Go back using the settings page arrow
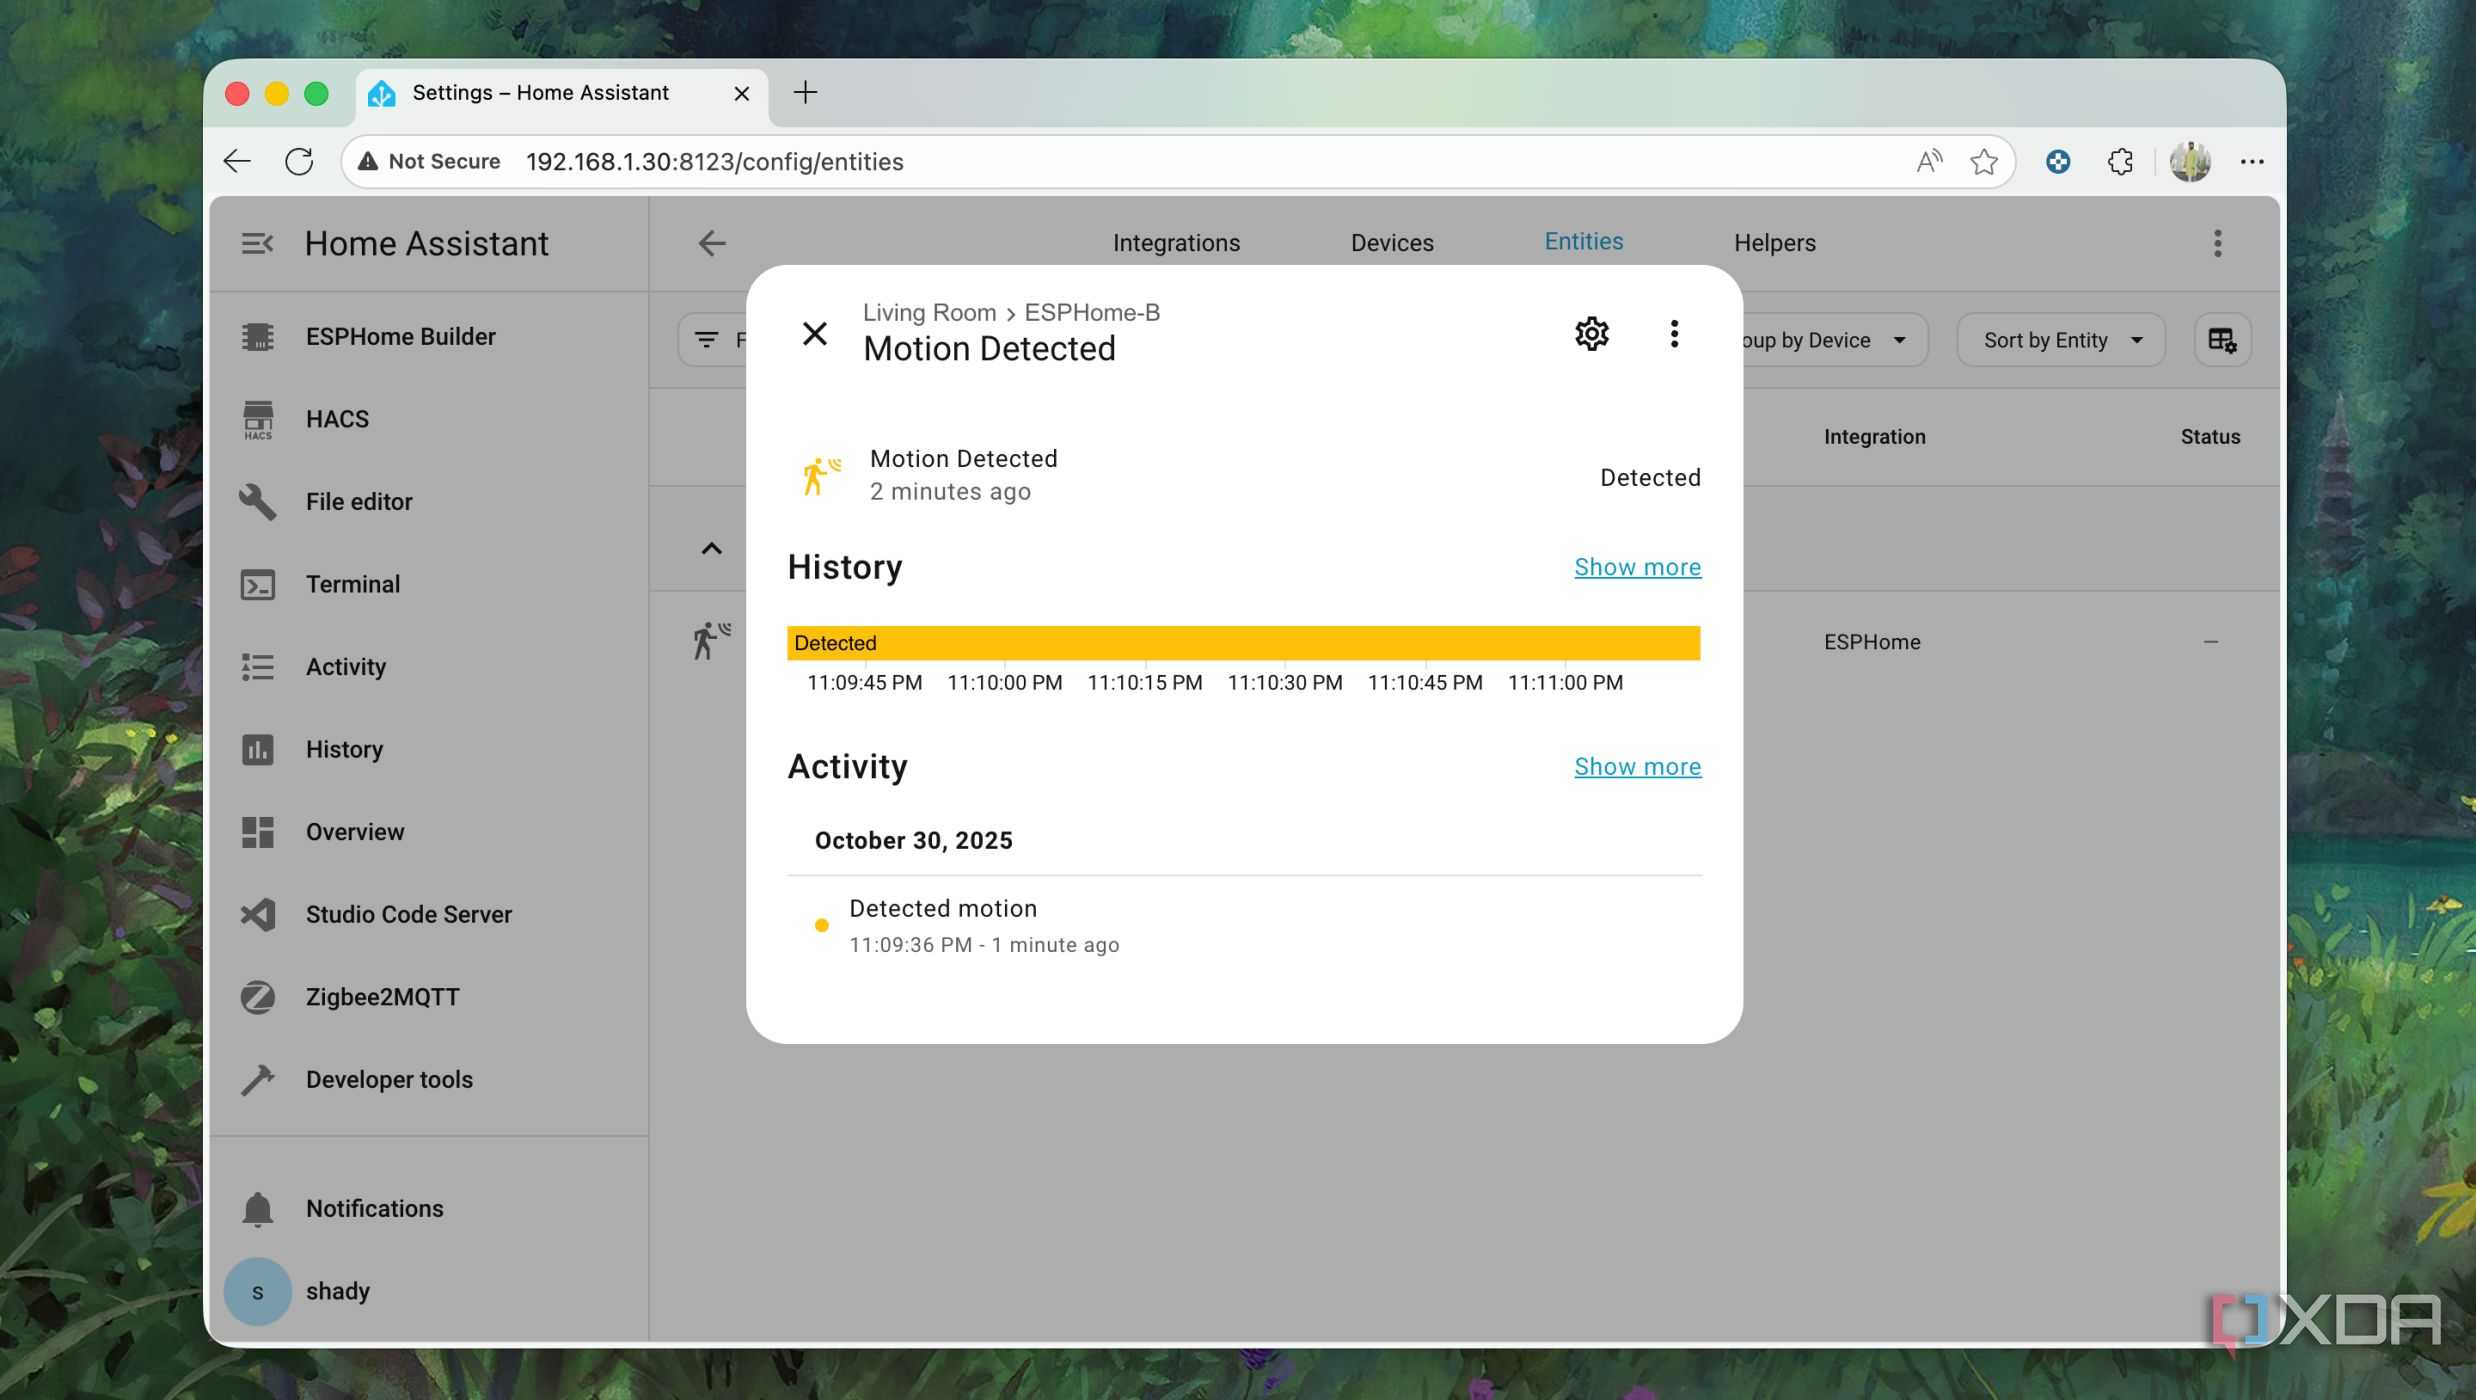This screenshot has width=2476, height=1400. 712,243
